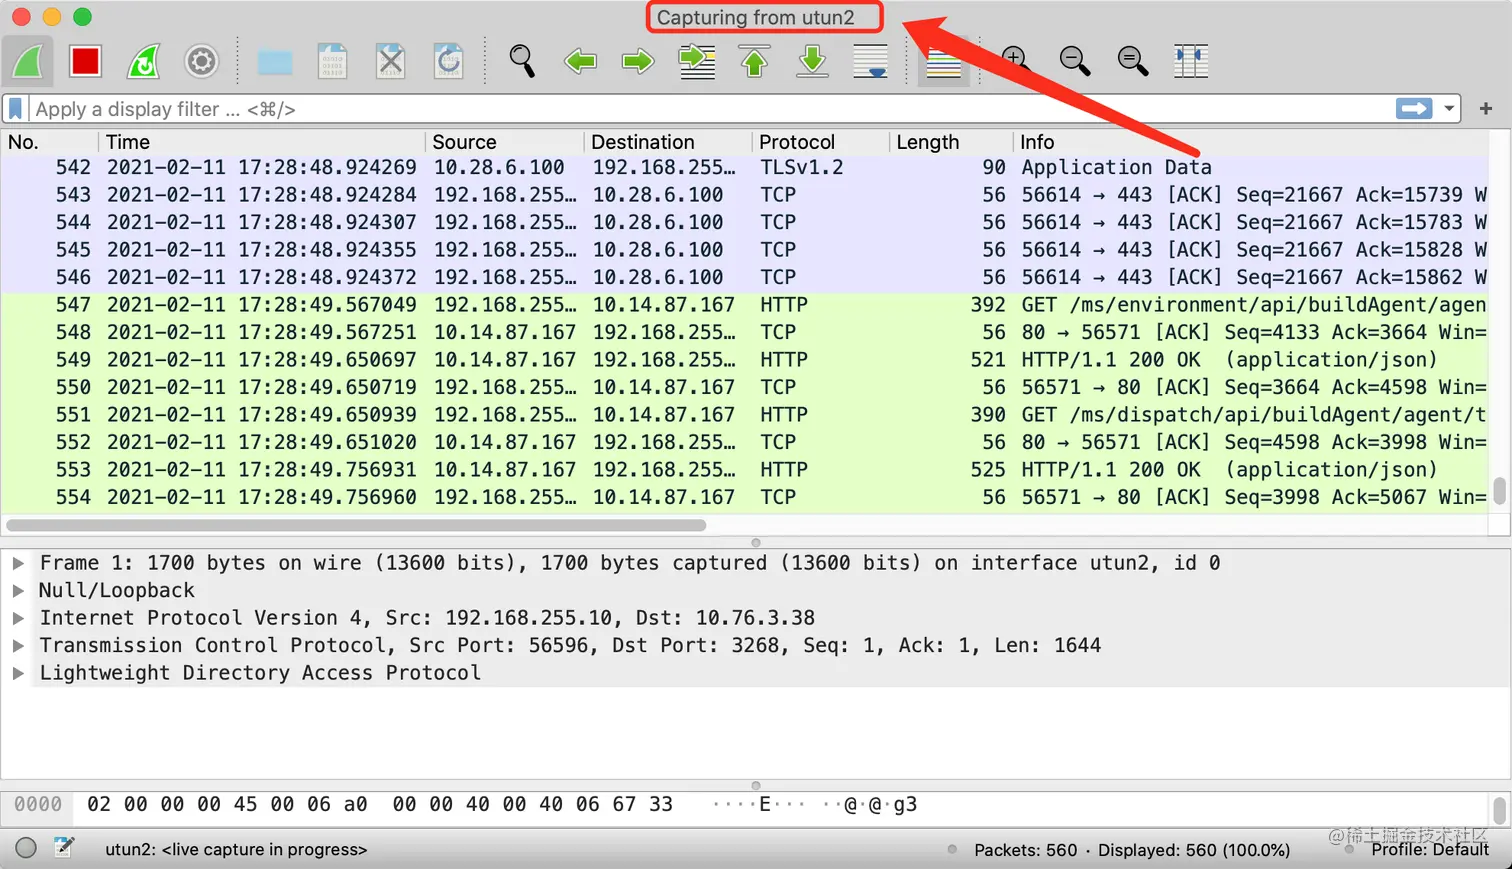
Task: Select packet 542 TLSv1.2 Application Data
Action: pyautogui.click(x=744, y=167)
